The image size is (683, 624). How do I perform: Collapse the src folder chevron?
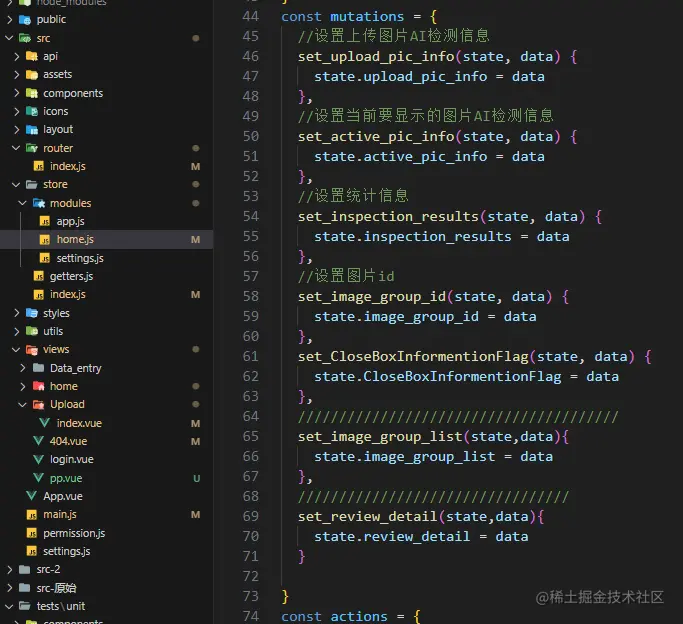(9, 38)
